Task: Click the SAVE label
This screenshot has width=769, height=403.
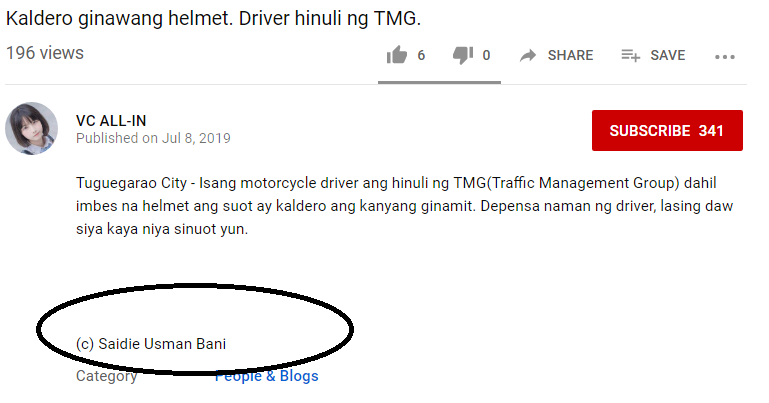Action: (667, 55)
